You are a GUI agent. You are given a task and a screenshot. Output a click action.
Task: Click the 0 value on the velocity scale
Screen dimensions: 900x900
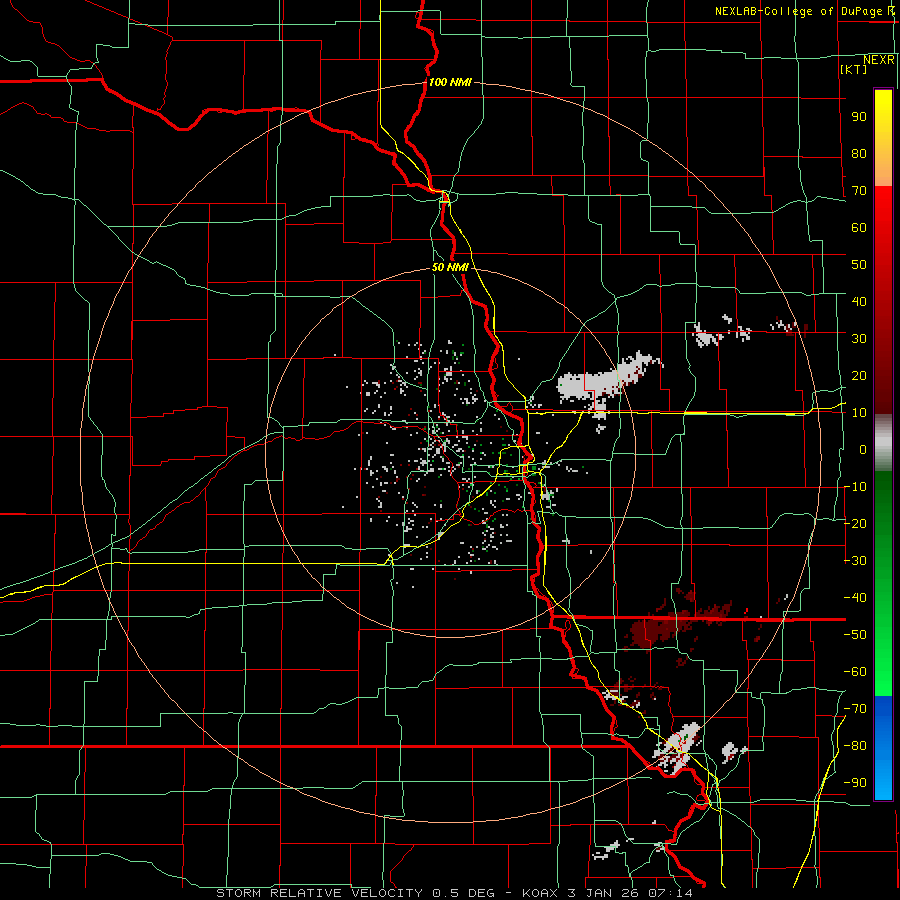(x=863, y=449)
